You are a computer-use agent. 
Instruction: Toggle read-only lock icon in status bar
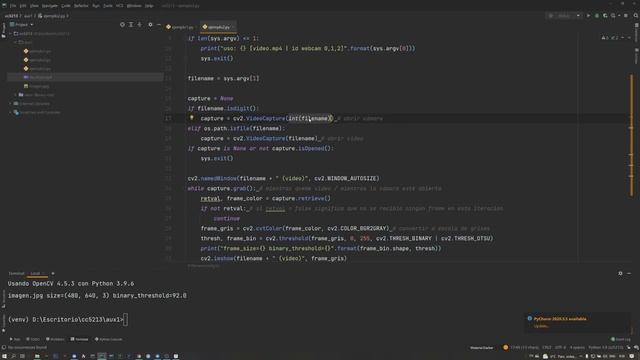click(629, 348)
